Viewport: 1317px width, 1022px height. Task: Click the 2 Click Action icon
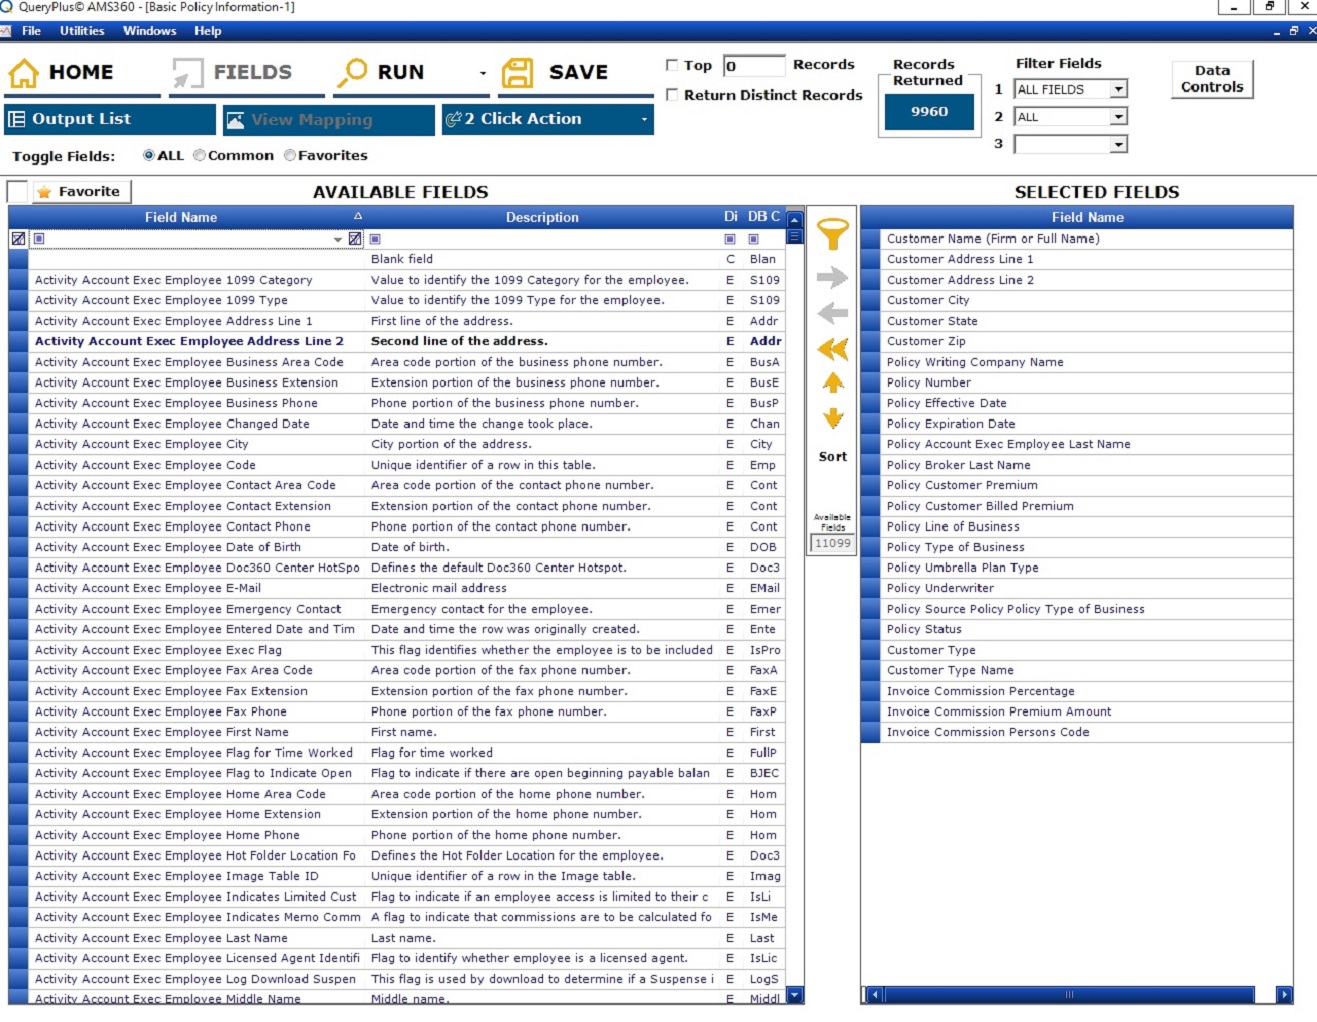tap(453, 119)
